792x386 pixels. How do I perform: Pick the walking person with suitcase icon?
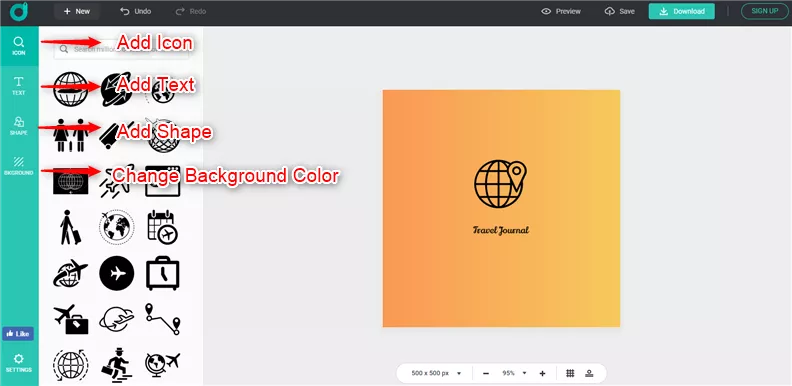click(x=70, y=227)
